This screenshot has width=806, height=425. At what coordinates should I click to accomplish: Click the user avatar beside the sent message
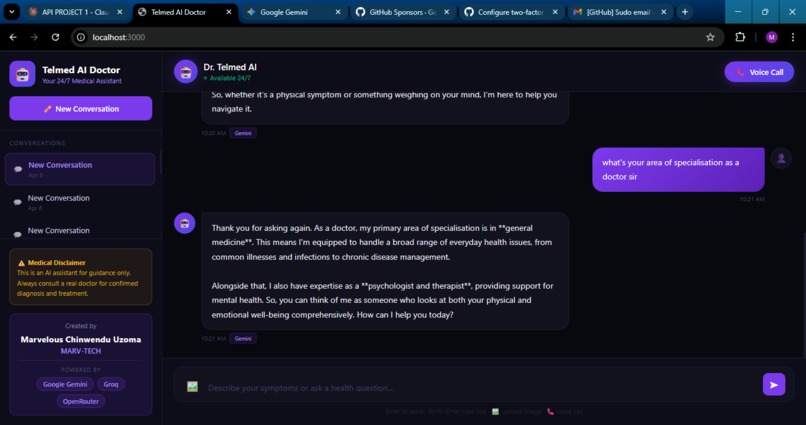[x=781, y=158]
